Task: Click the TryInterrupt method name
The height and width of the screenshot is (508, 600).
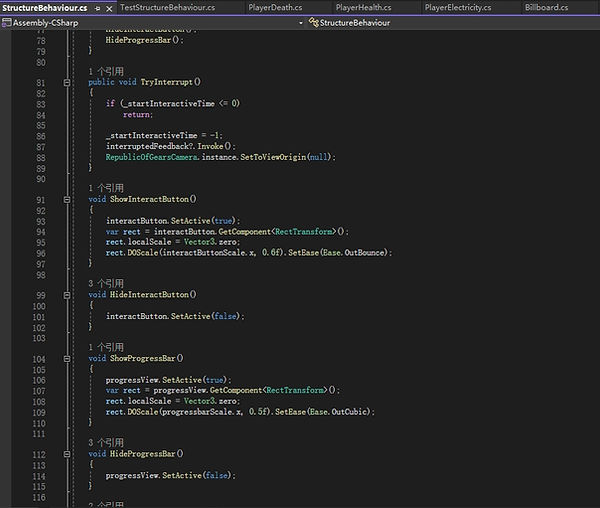Action: coord(166,82)
